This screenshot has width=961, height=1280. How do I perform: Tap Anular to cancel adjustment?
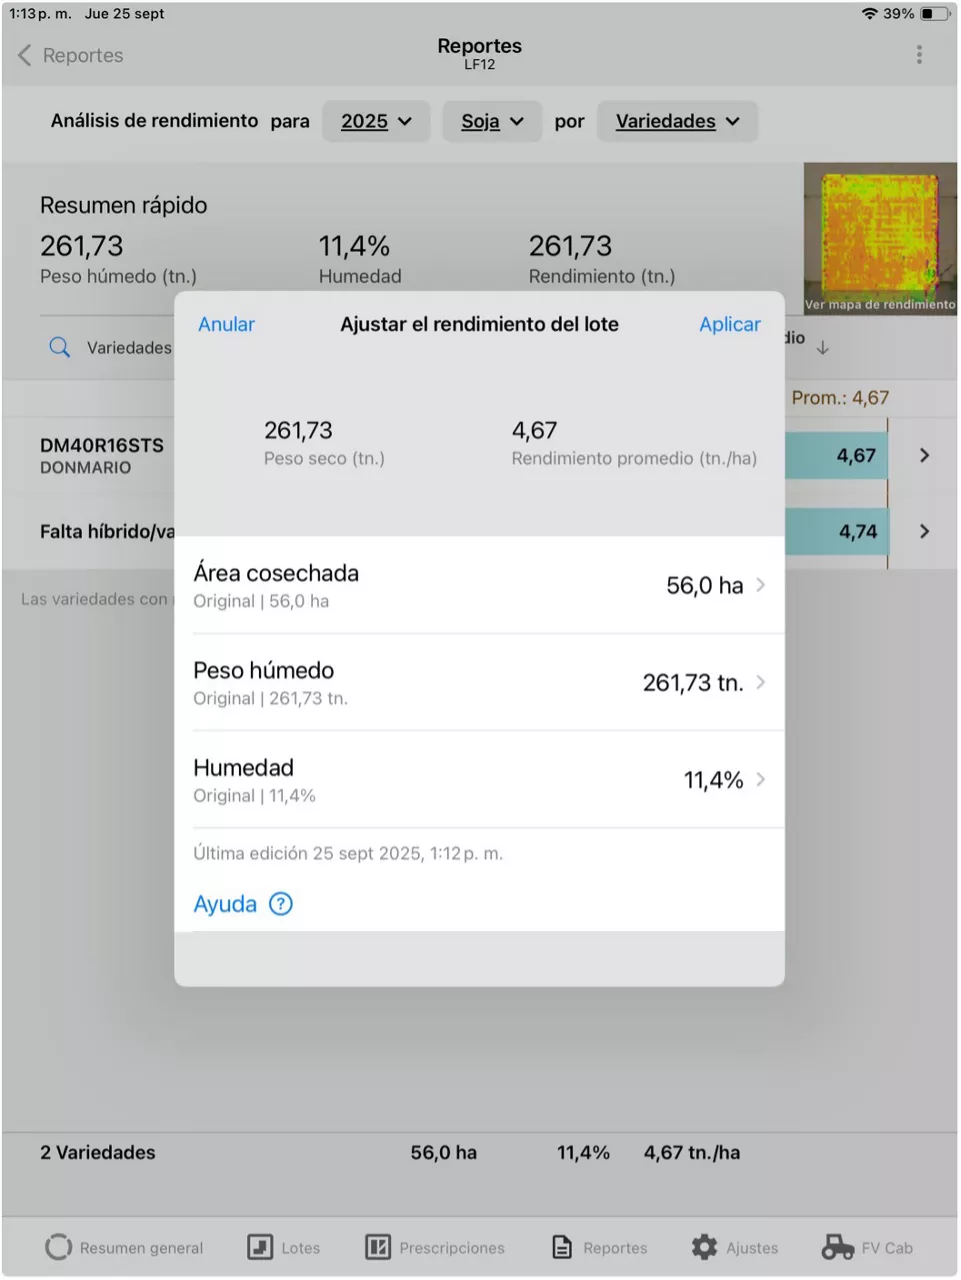[226, 324]
